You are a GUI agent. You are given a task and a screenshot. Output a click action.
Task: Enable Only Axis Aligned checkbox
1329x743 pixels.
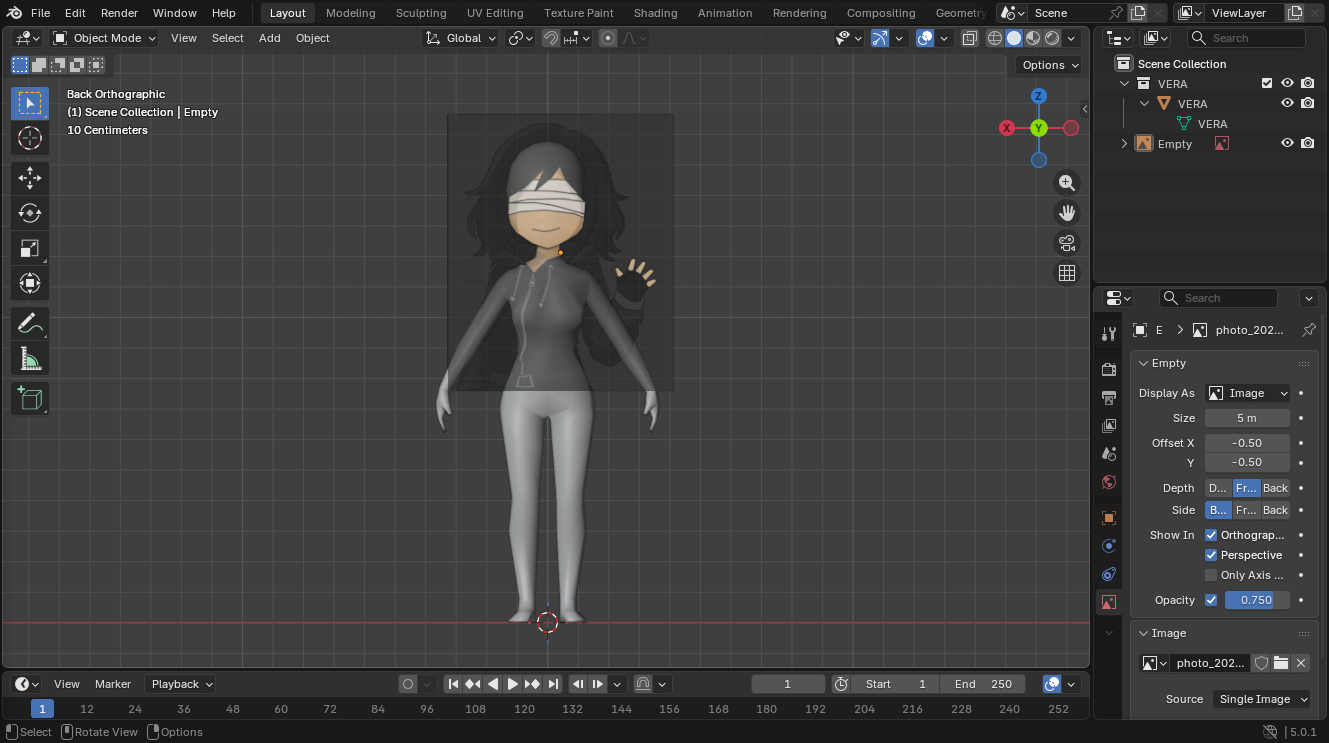tap(1211, 575)
